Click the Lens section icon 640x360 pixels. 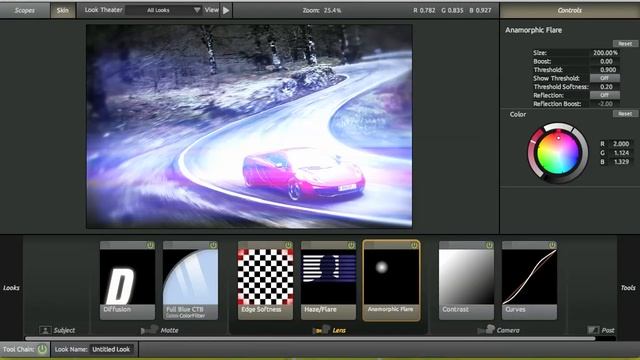click(320, 329)
